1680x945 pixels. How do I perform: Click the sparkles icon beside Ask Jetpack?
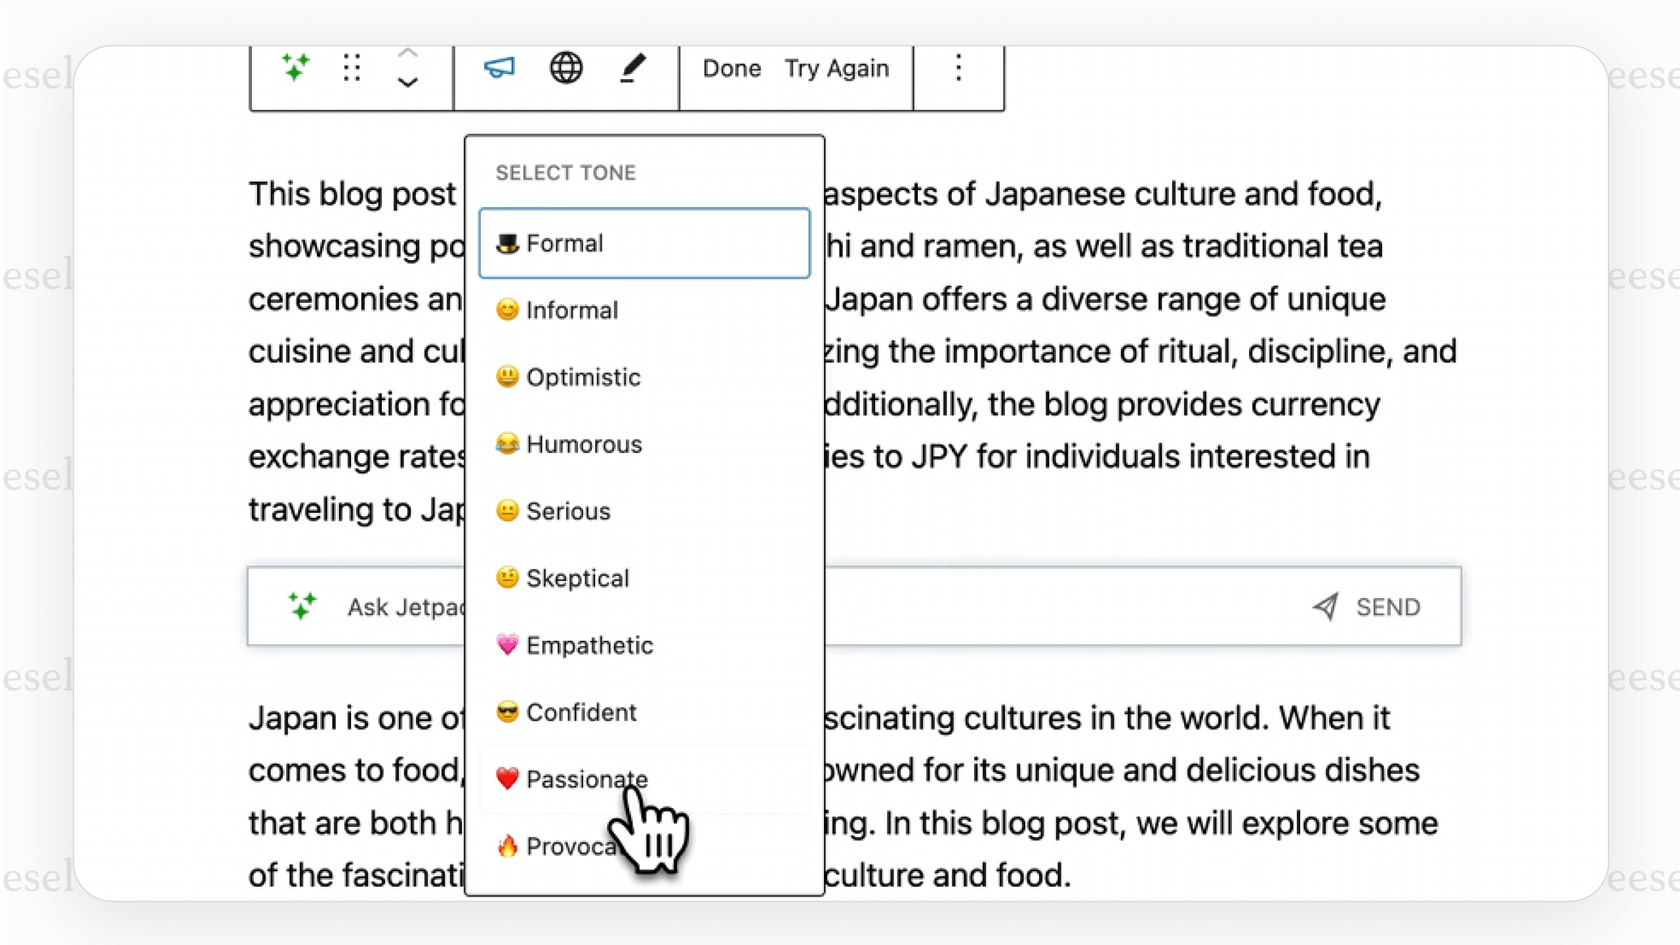click(x=303, y=606)
